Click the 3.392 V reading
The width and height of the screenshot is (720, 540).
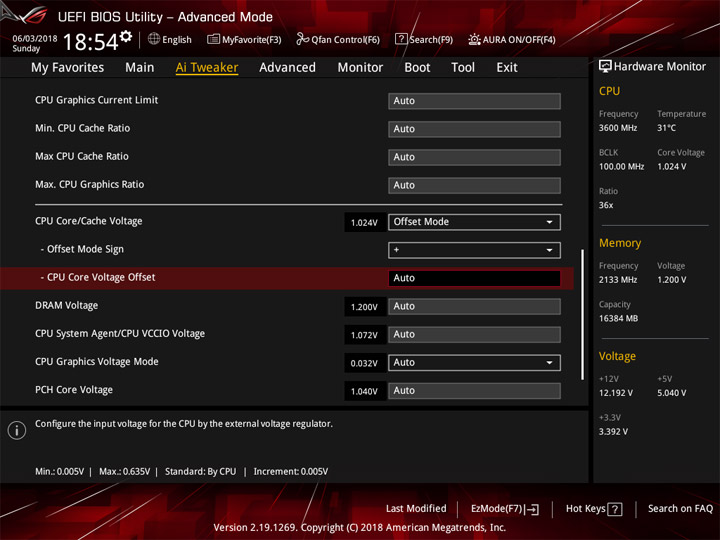coord(613,432)
